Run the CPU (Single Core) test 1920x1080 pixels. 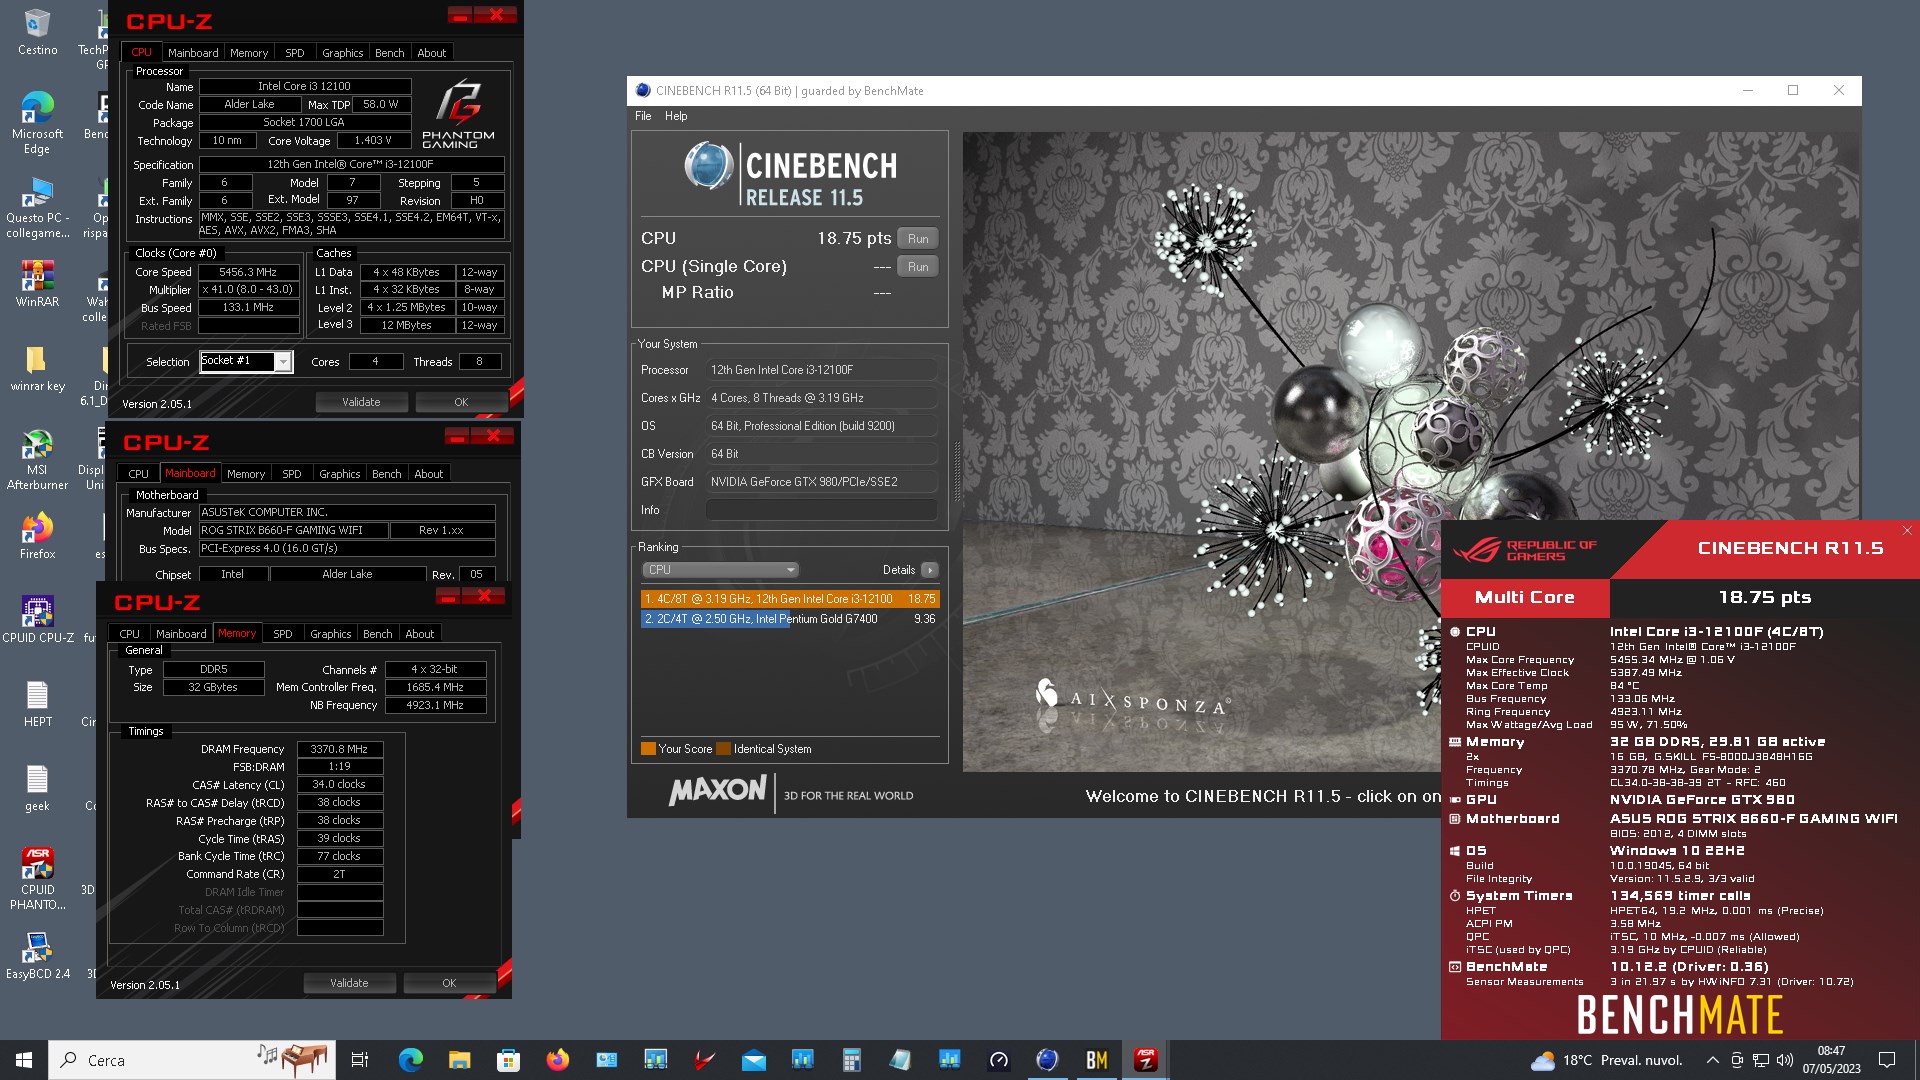(918, 267)
